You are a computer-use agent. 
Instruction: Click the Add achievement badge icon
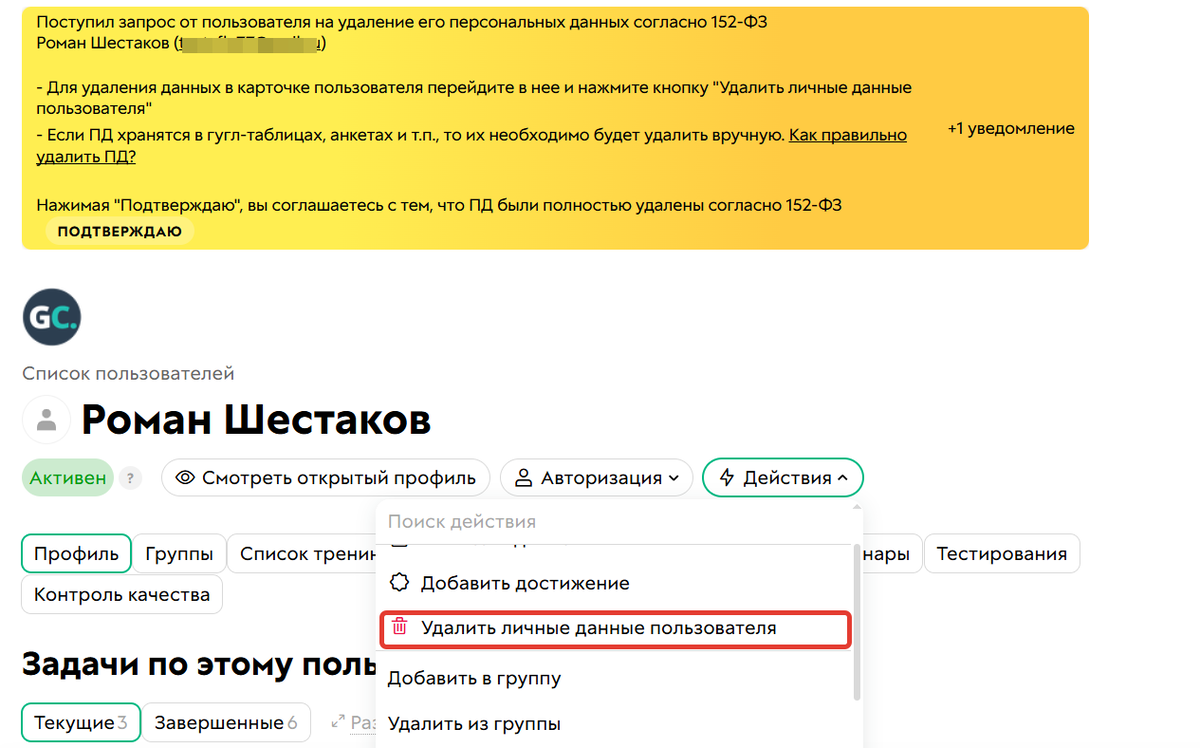[x=400, y=582]
